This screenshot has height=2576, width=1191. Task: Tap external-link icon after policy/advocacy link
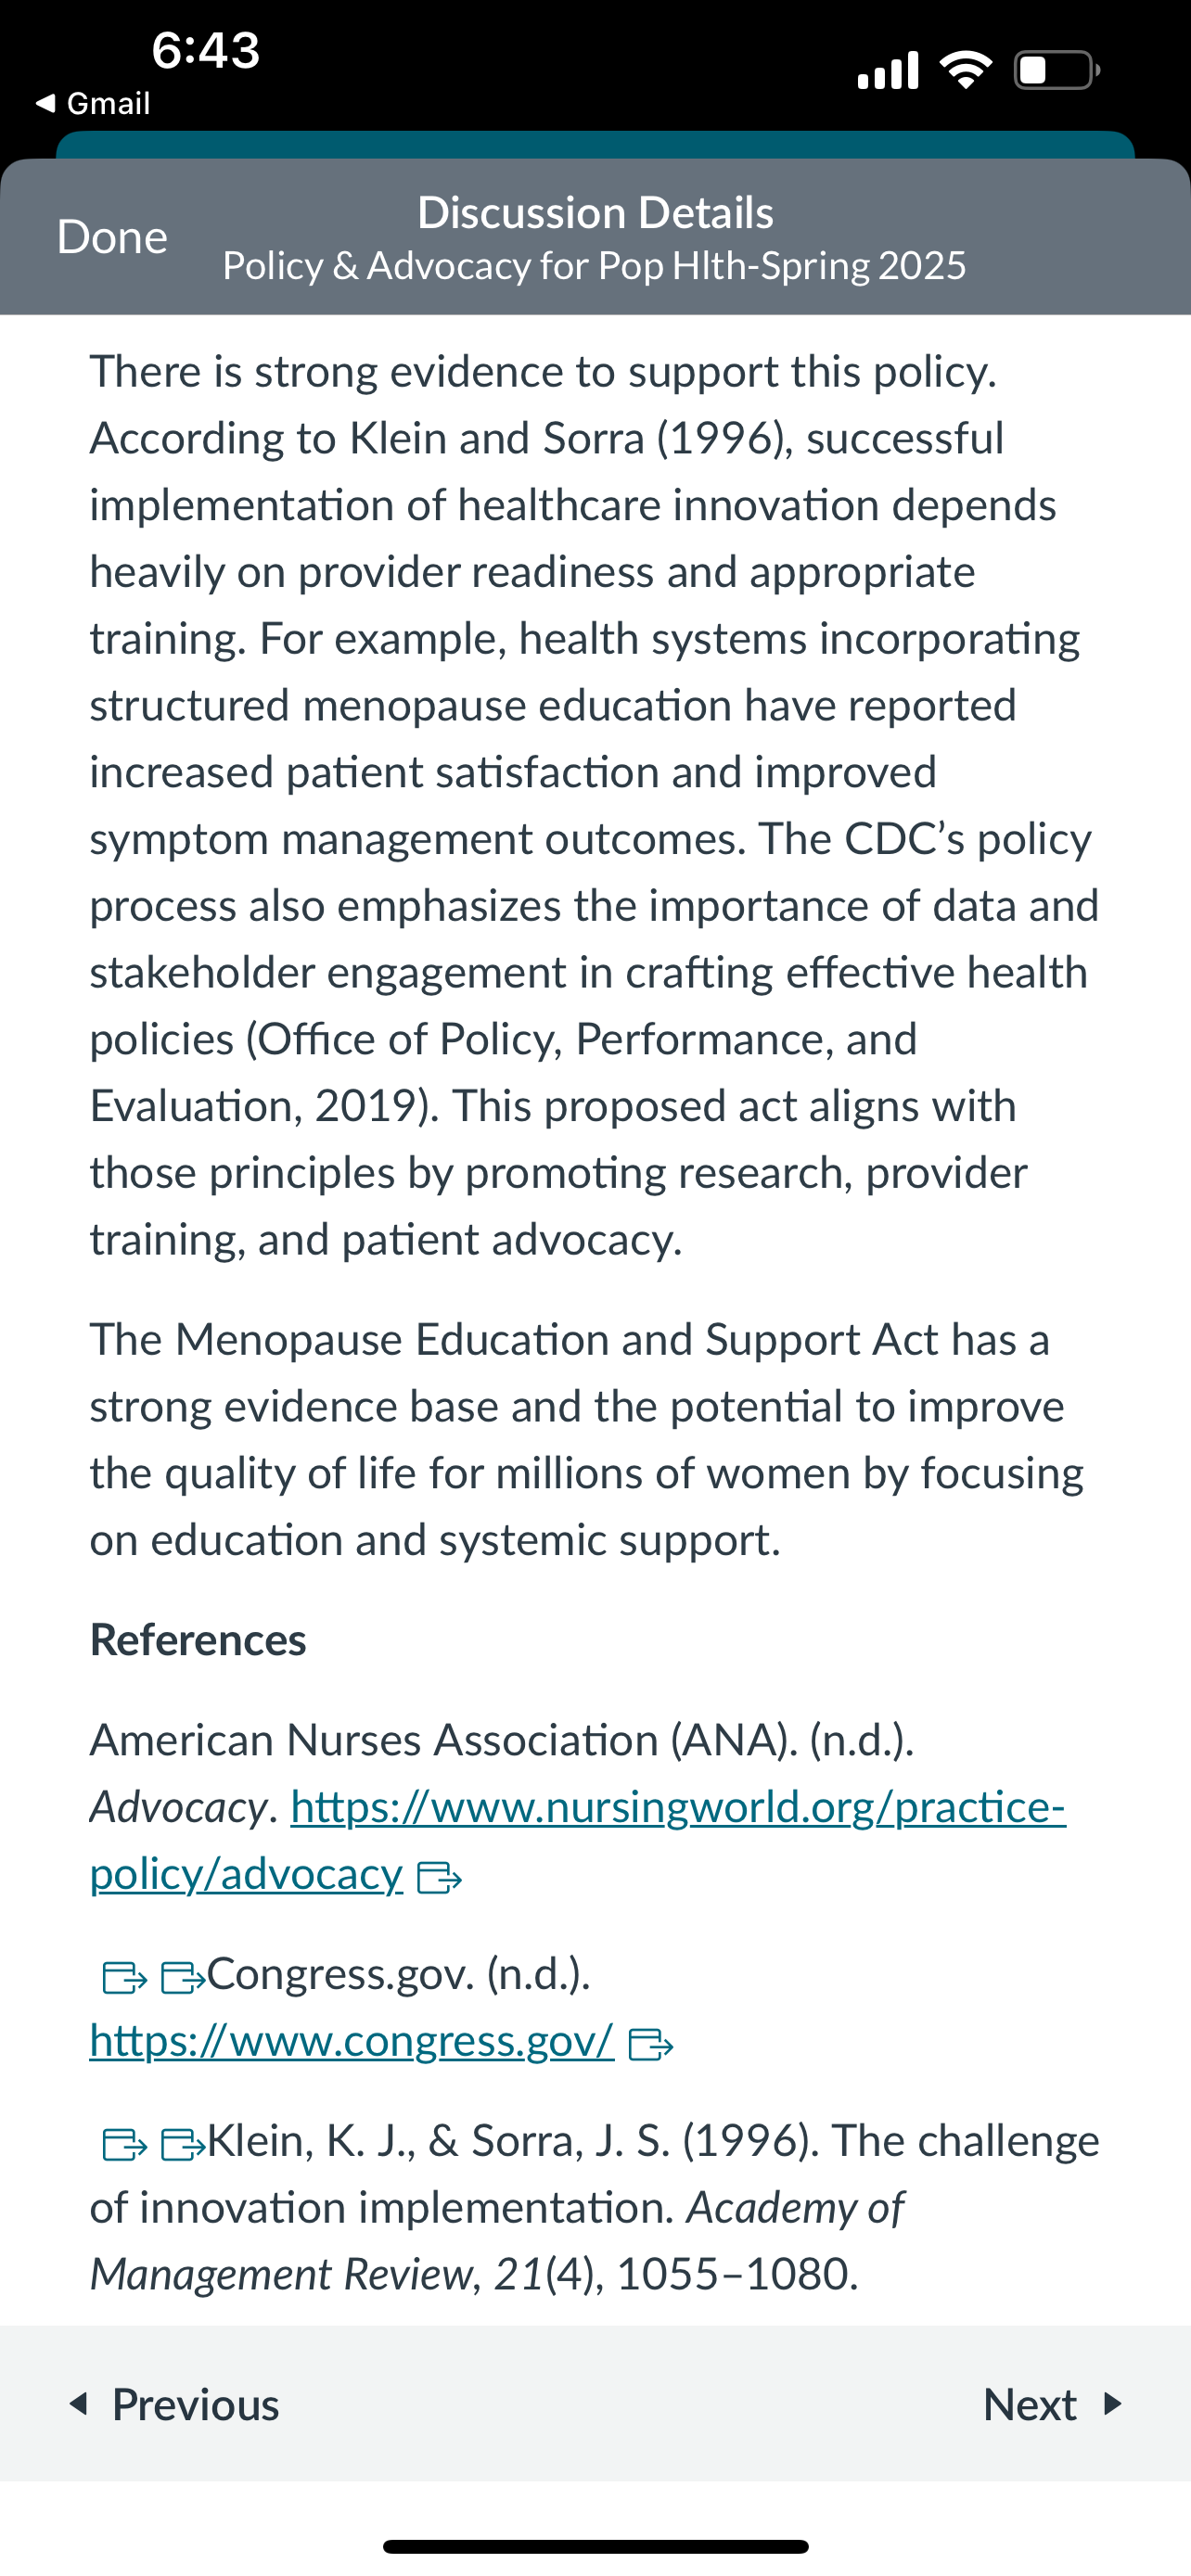(438, 1877)
